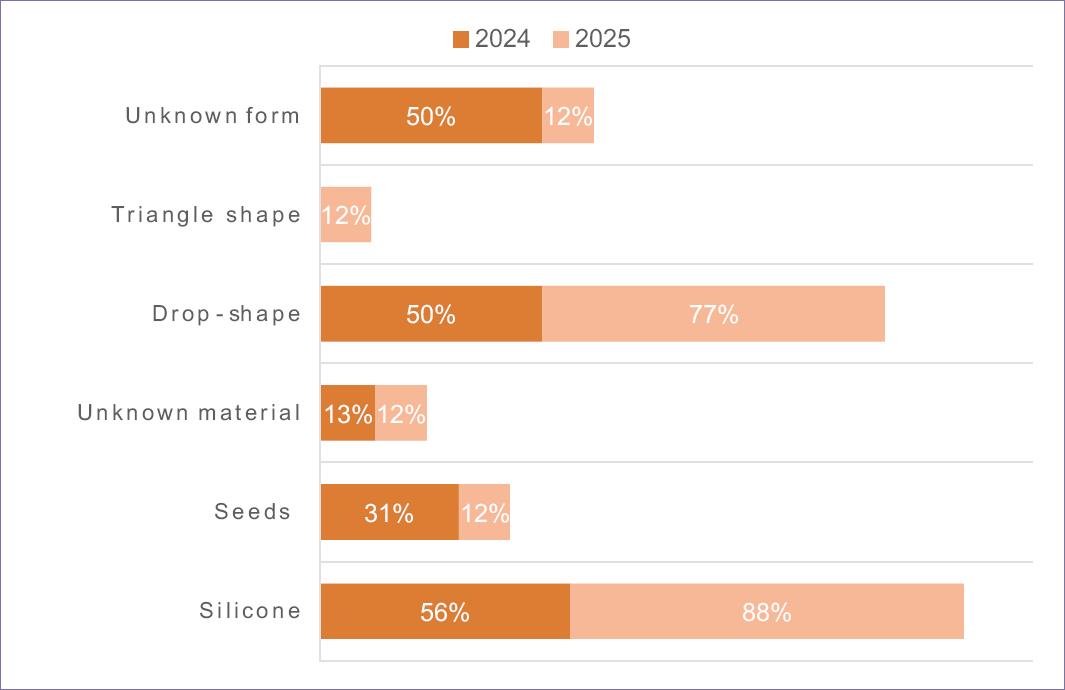Viewport: 1065px width, 690px height.
Task: Select the Drop-shape 2025 bar at 77%
Action: point(713,313)
